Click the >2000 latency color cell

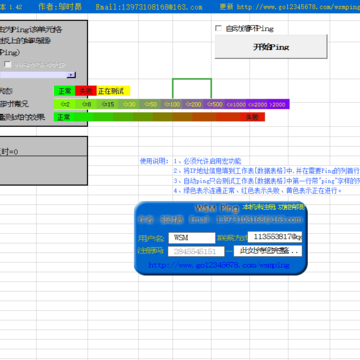(x=279, y=104)
